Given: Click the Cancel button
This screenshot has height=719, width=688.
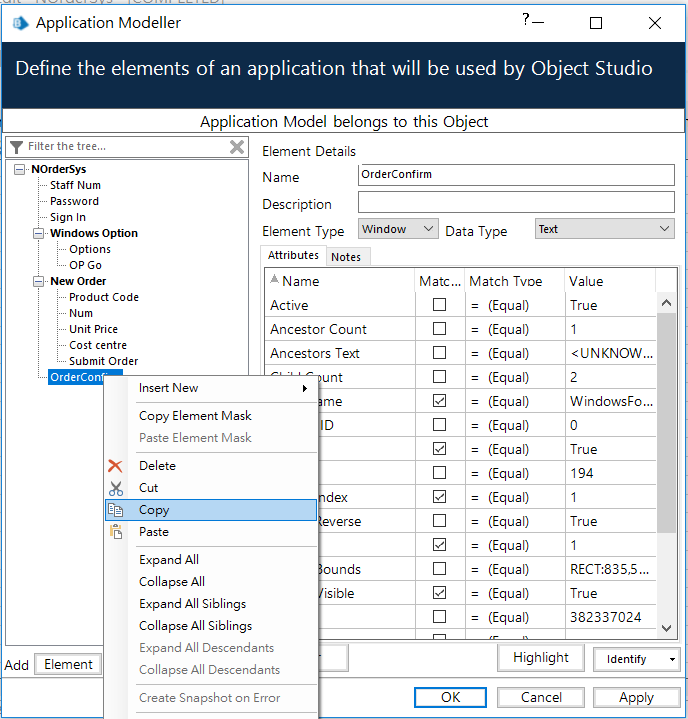Looking at the screenshot, I should tap(541, 697).
